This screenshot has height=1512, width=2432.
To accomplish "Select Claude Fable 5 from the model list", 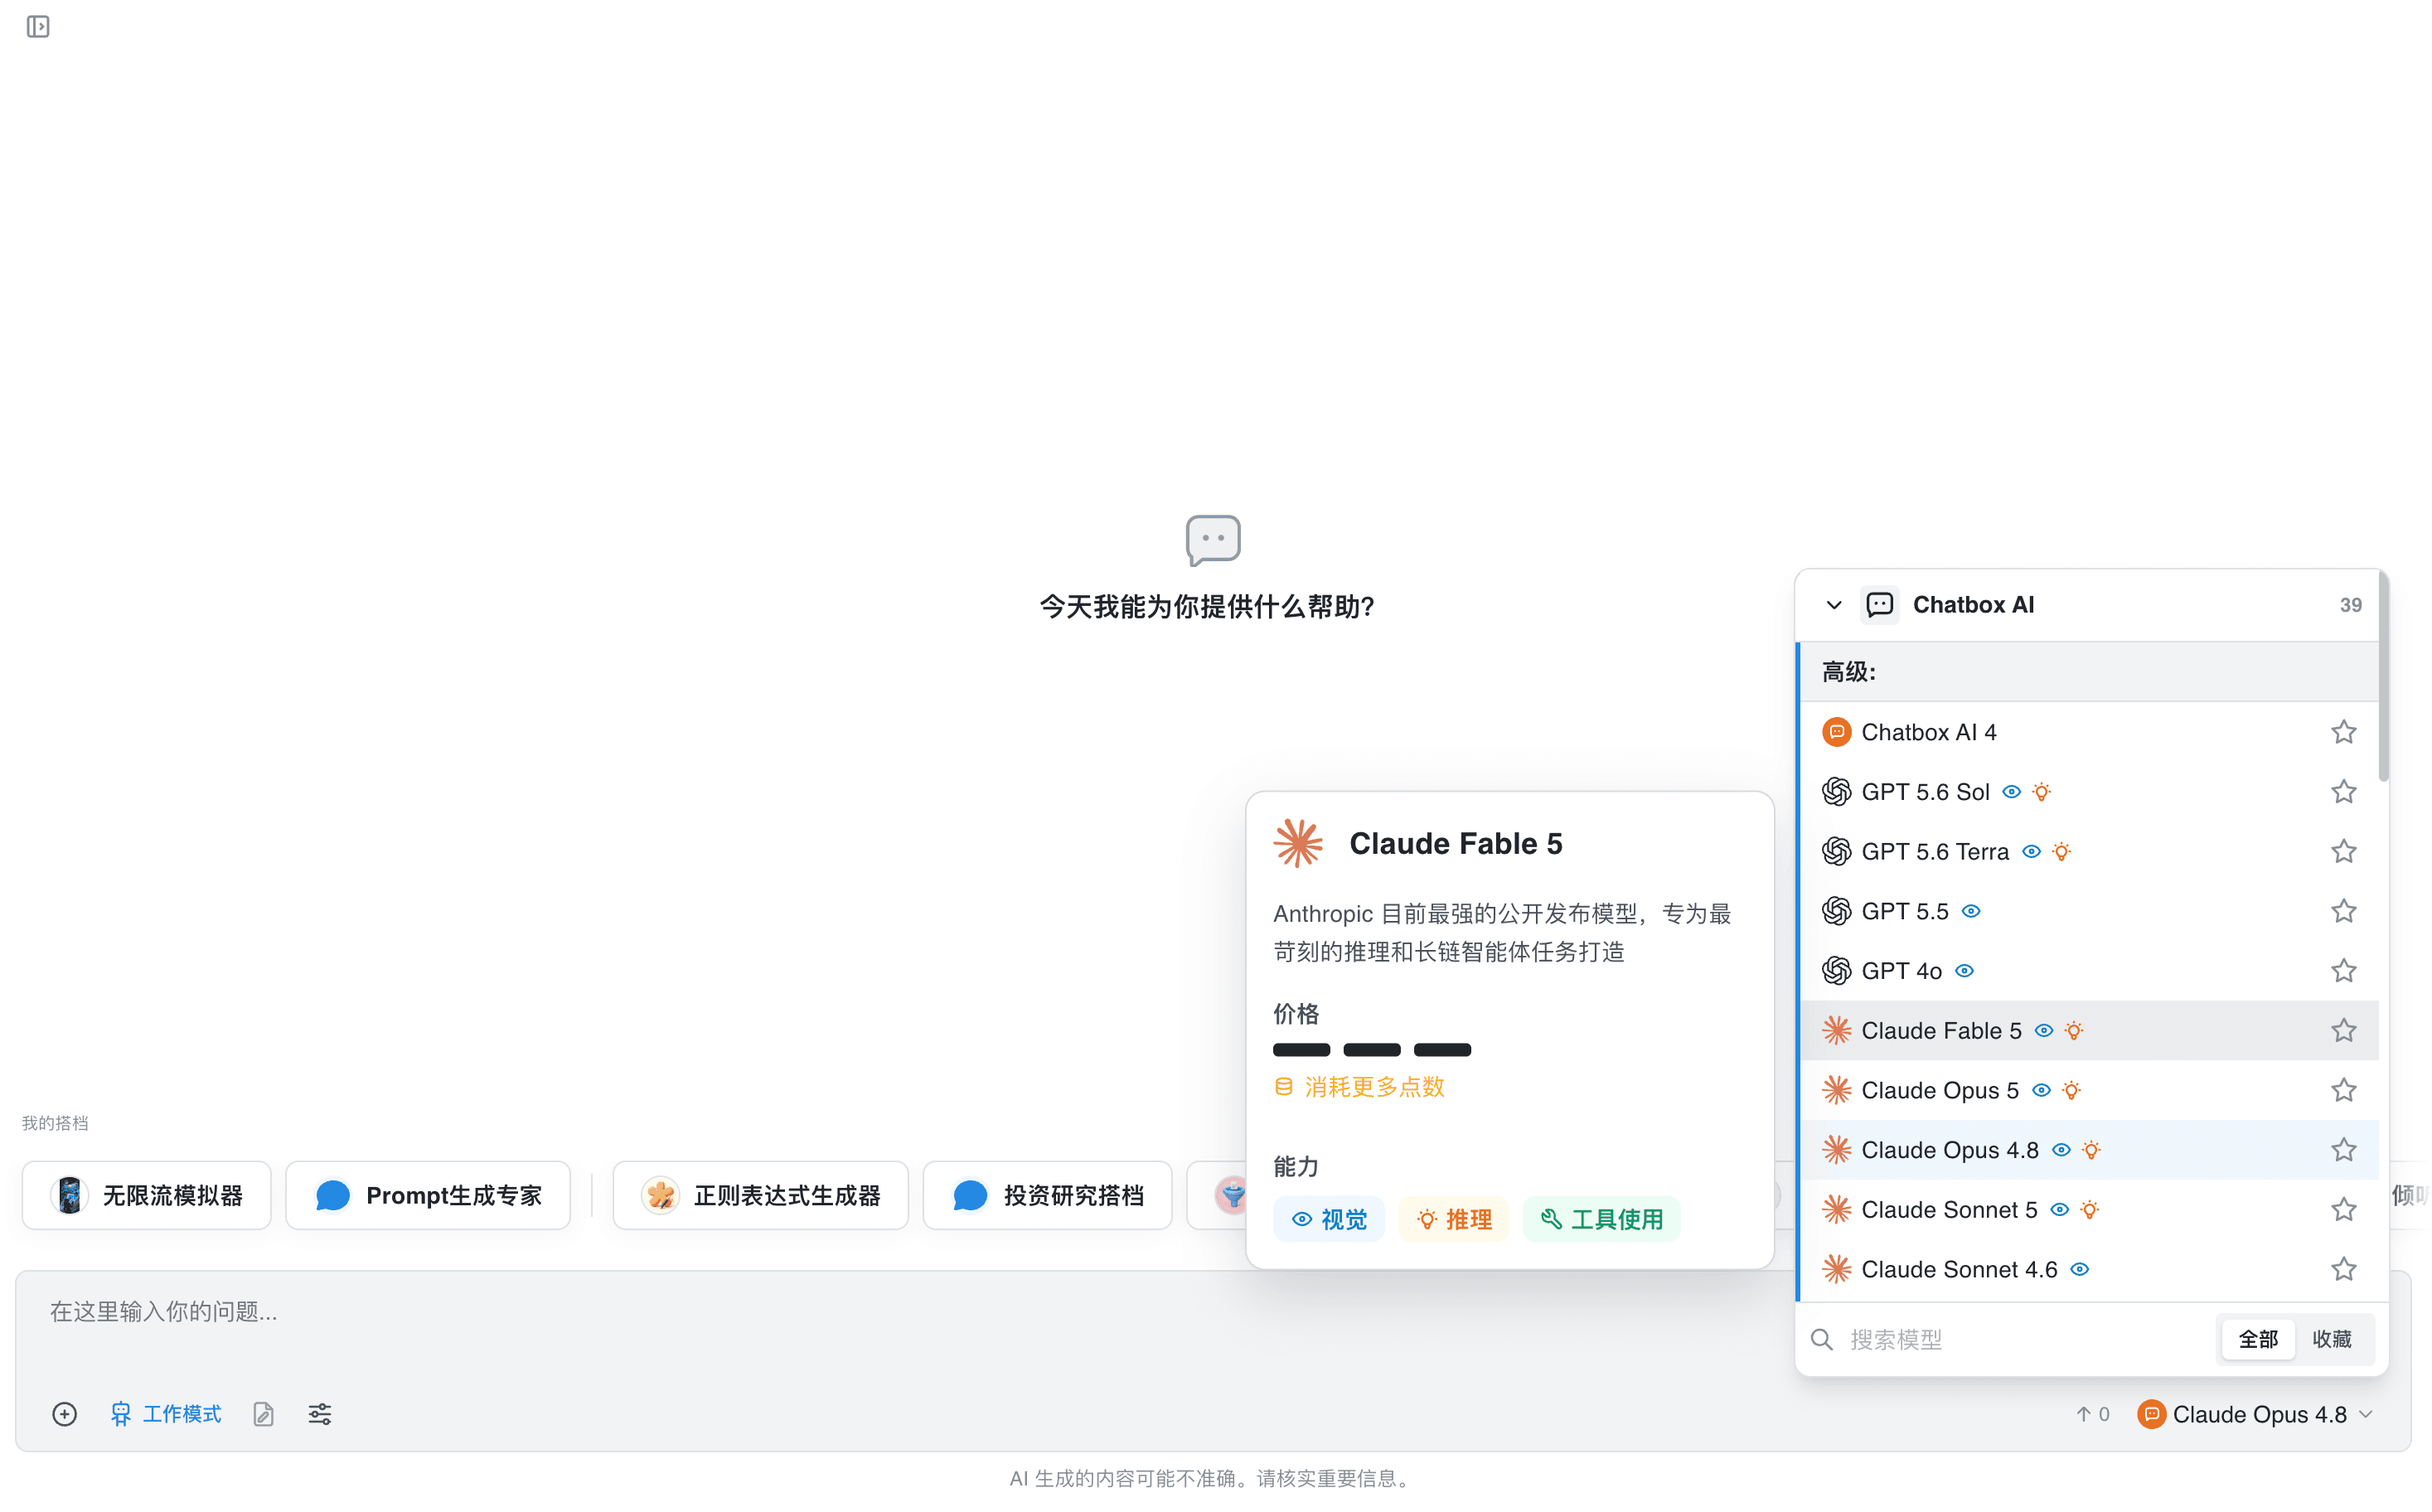I will pos(2090,1031).
